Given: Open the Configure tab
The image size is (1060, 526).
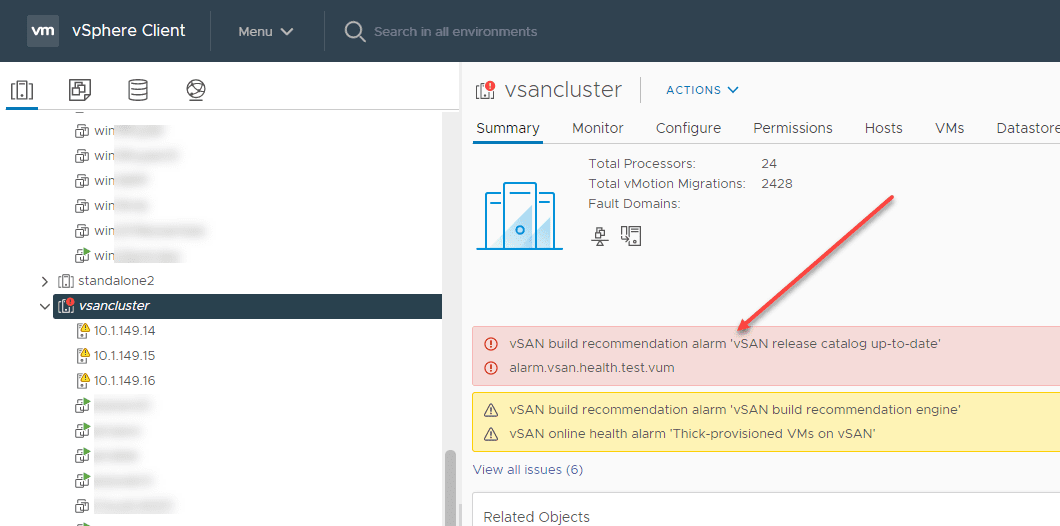Looking at the screenshot, I should [x=688, y=128].
